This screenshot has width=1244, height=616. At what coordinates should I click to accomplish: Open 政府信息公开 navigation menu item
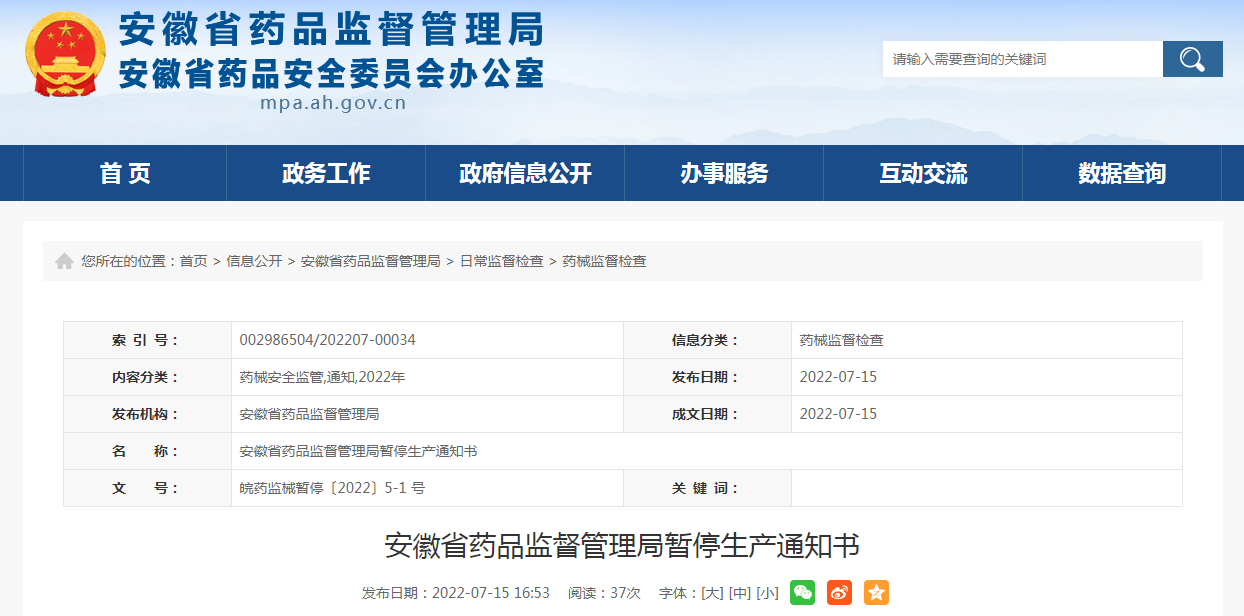525,173
